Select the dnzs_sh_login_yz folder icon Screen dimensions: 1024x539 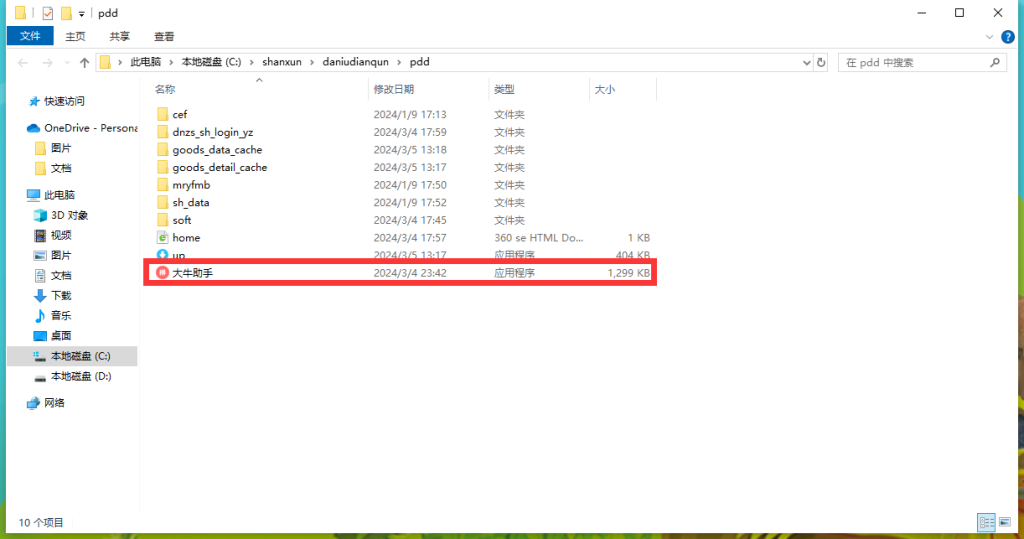tap(163, 132)
